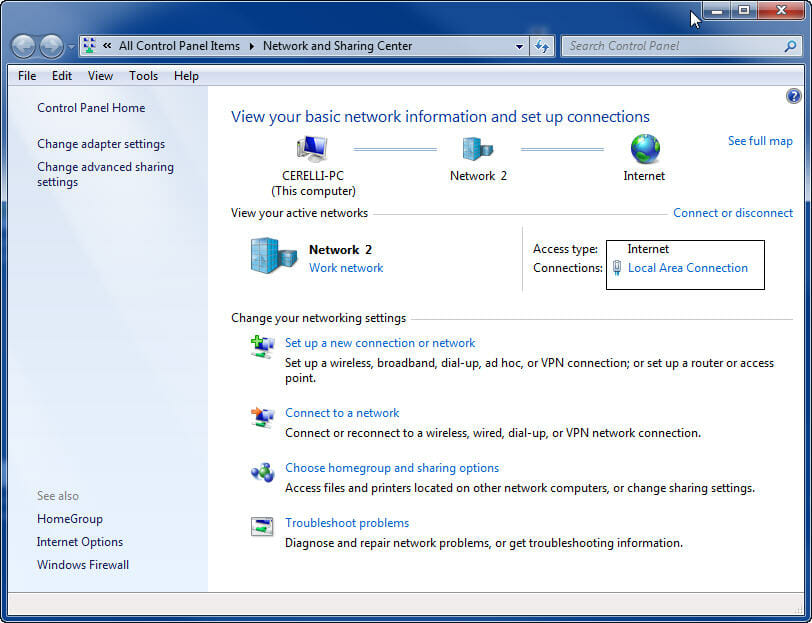Click the CERELLI-PC computer icon
This screenshot has width=812, height=623.
(x=312, y=149)
